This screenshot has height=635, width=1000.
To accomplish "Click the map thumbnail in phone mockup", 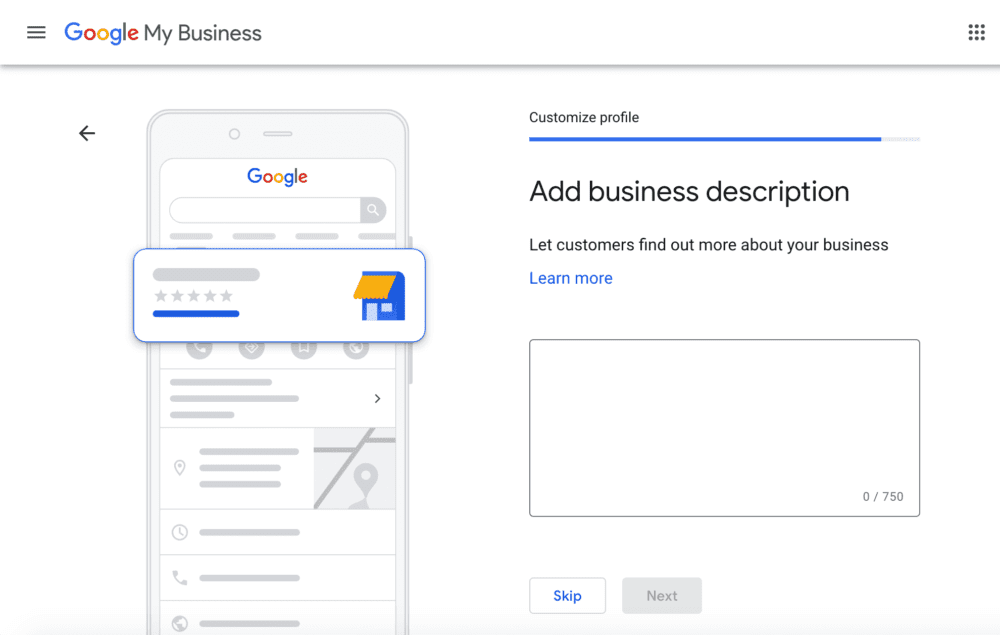I will [354, 468].
